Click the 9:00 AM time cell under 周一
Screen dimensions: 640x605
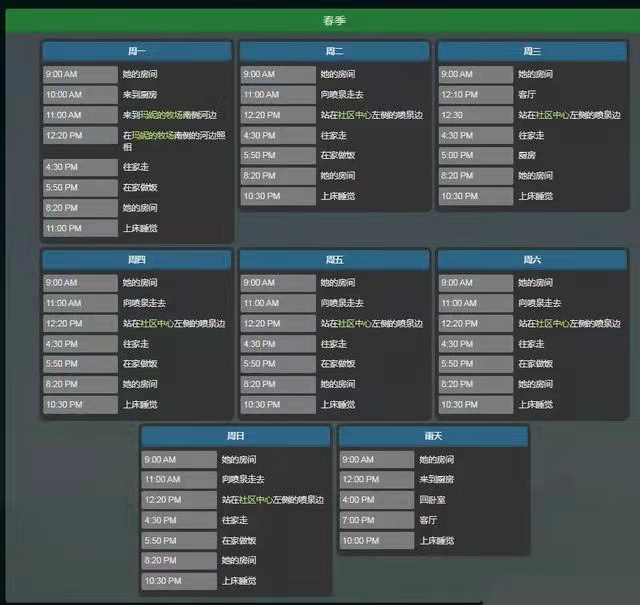[80, 74]
